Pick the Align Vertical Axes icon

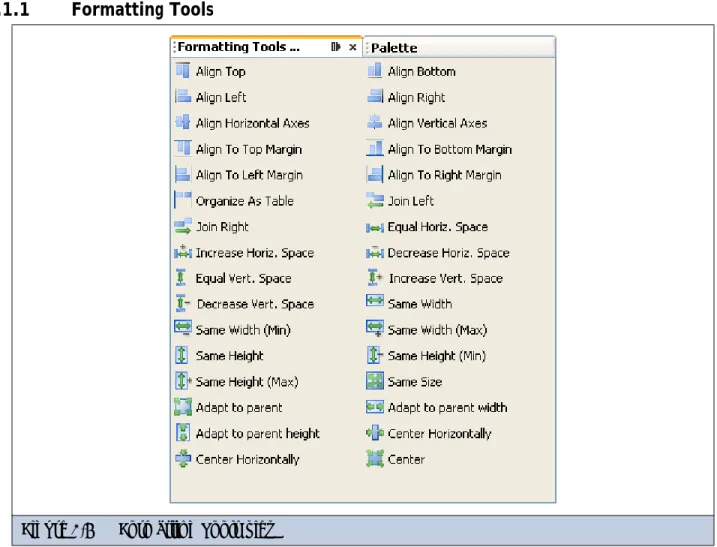tap(375, 123)
